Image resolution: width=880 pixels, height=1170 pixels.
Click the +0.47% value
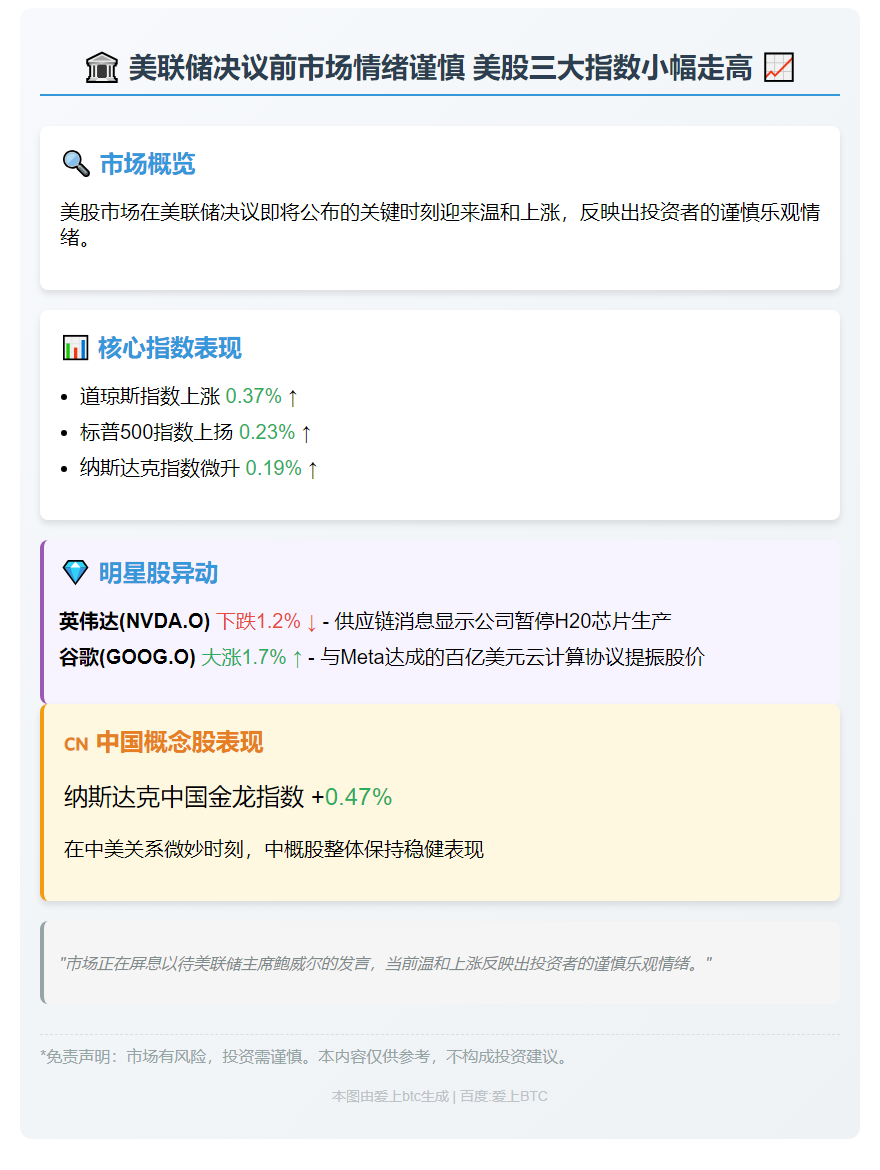[x=352, y=797]
